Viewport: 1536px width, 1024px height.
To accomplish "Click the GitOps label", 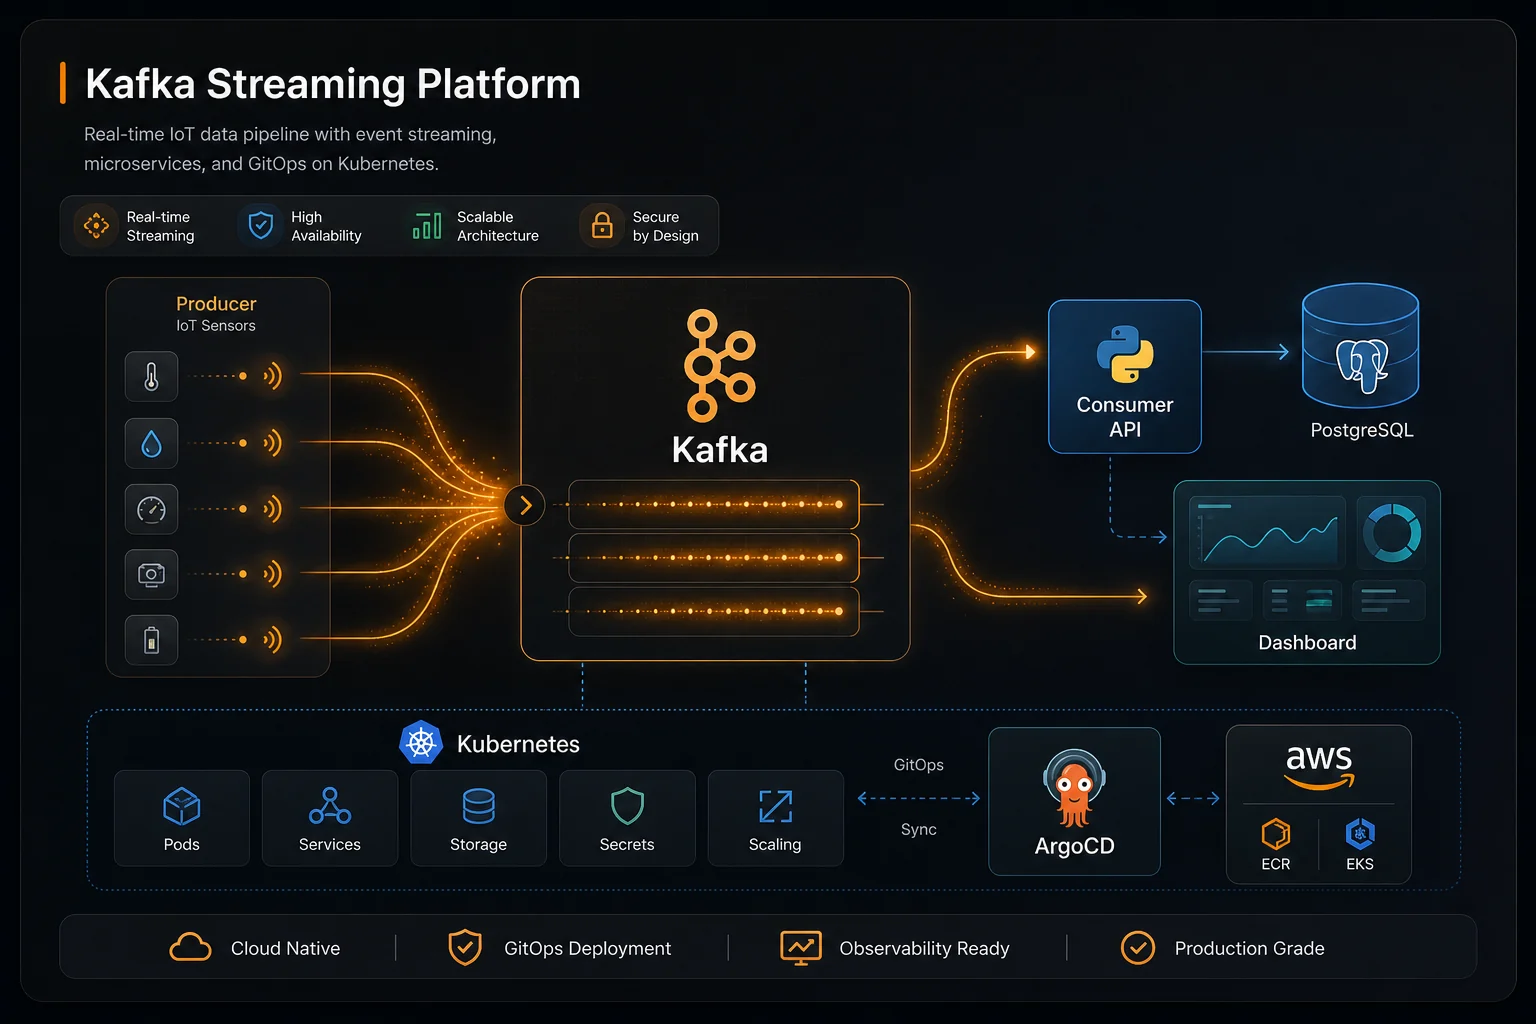I will pos(919,765).
